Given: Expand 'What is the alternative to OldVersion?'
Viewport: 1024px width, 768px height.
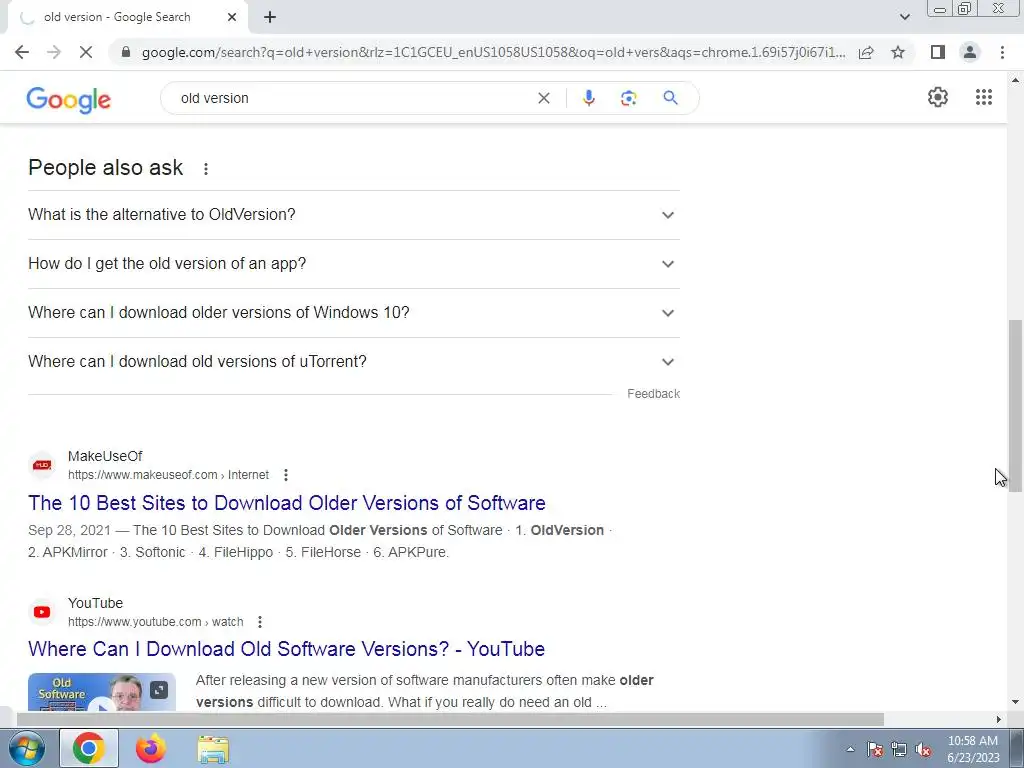Looking at the screenshot, I should pos(354,215).
